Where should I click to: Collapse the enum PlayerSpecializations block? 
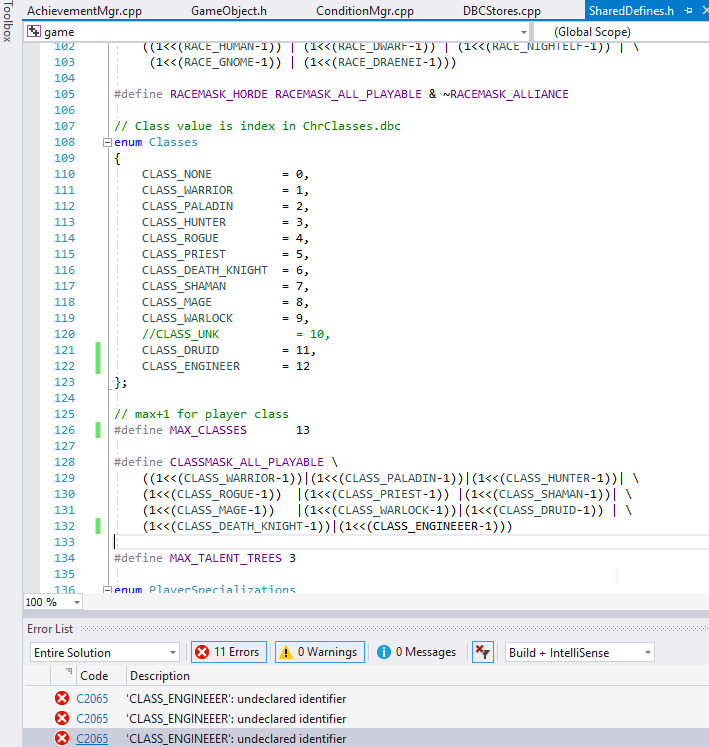coord(107,590)
